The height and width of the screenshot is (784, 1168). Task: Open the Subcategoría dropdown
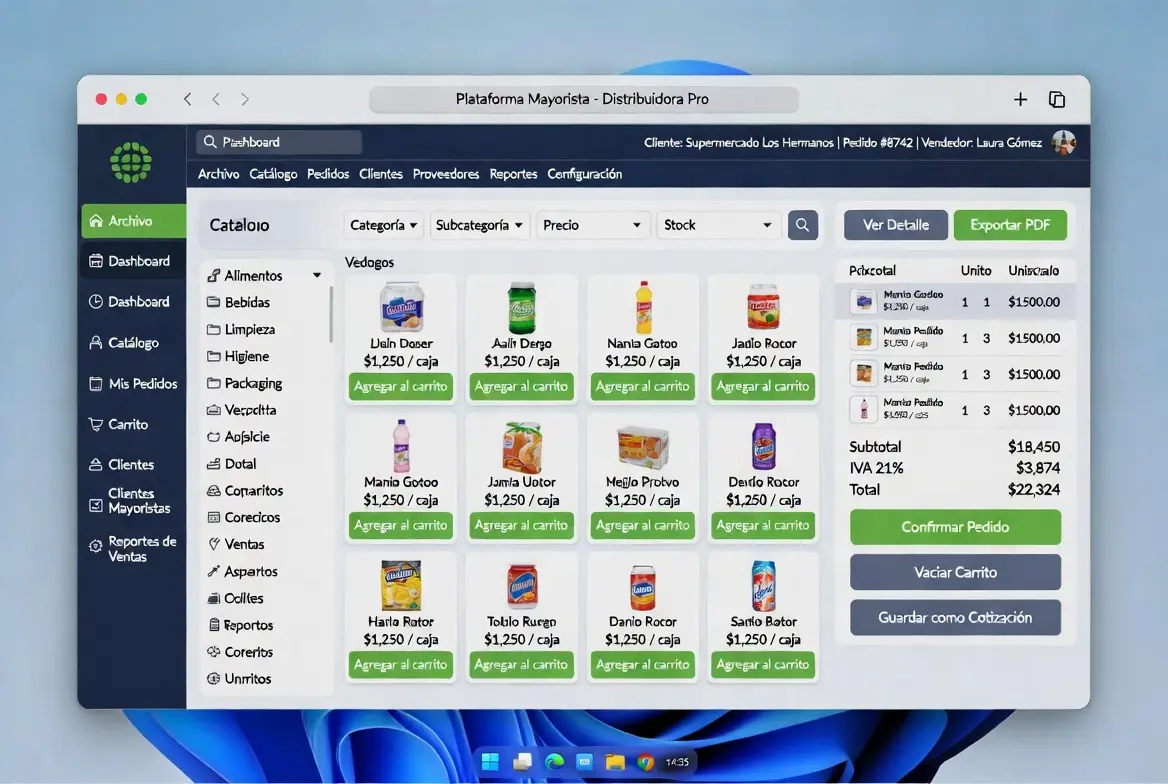[x=479, y=225]
